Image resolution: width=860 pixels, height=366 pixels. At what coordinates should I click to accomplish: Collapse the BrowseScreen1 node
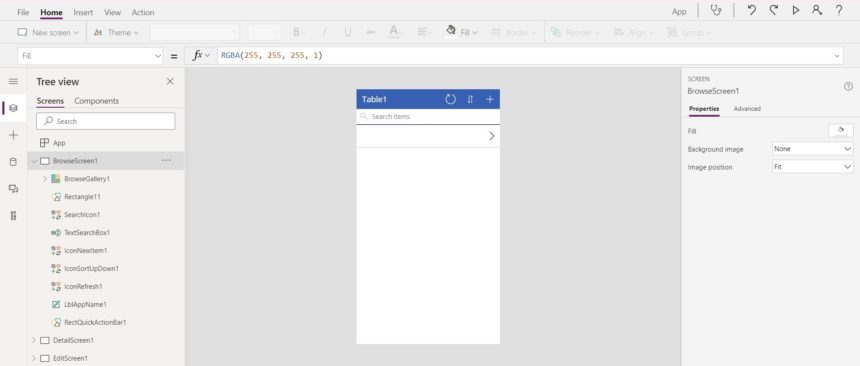(34, 161)
